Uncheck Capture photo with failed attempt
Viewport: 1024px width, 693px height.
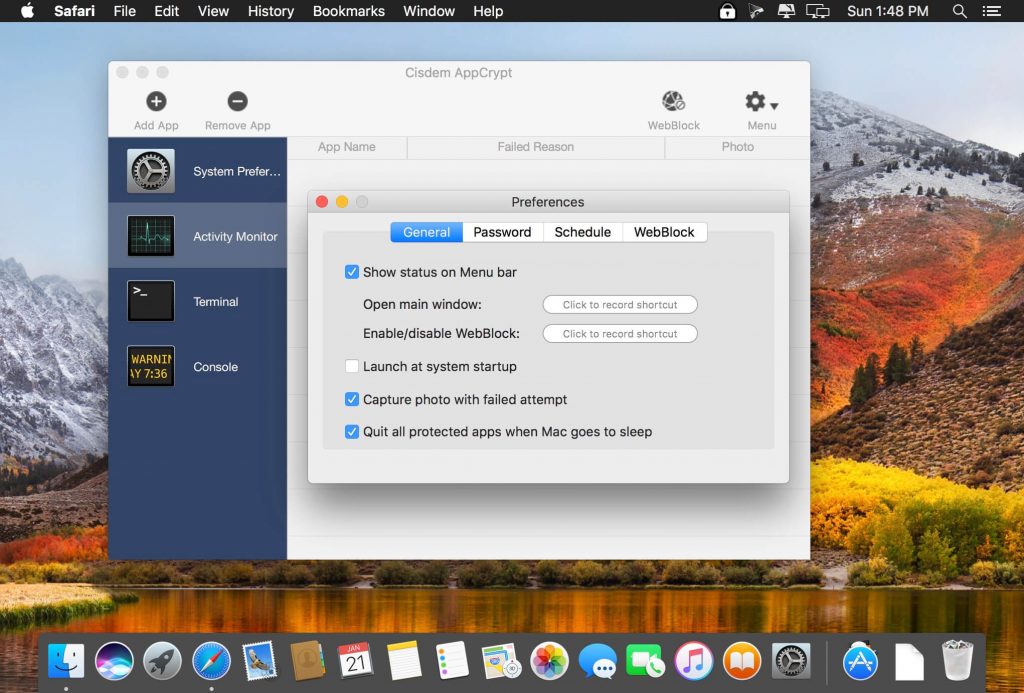(x=352, y=398)
